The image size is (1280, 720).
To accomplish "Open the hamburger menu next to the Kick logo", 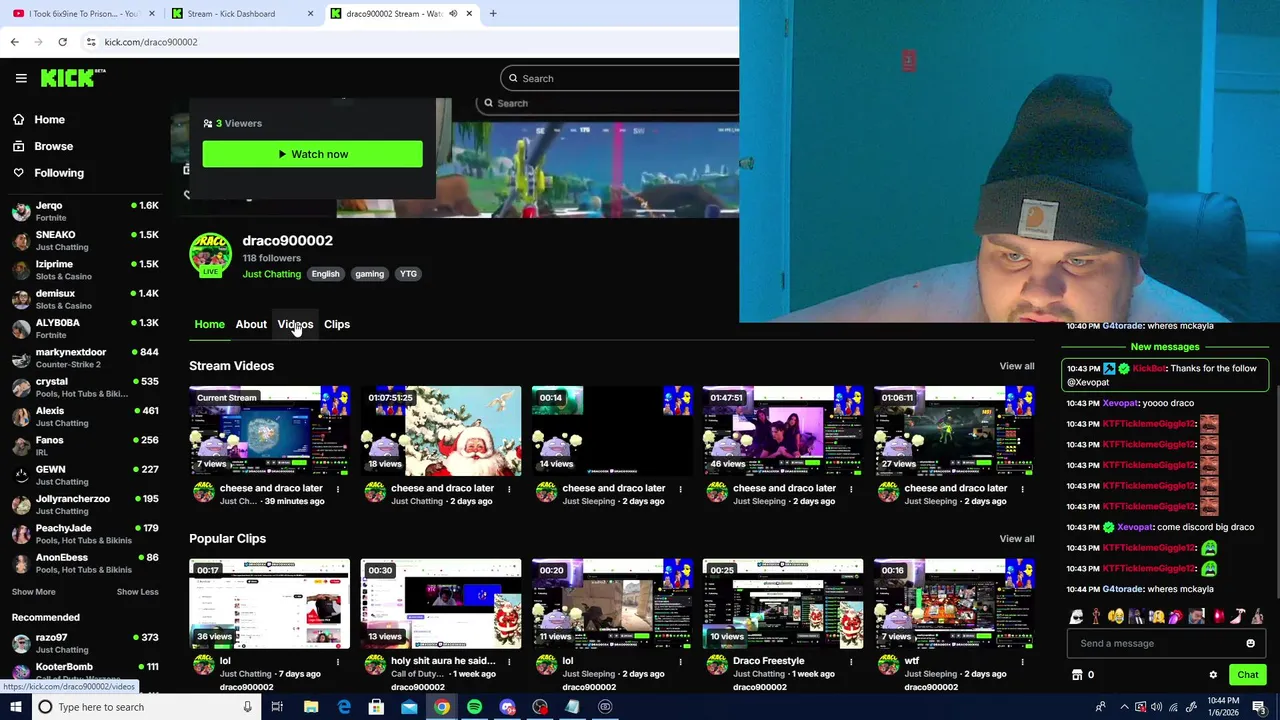I will [21, 78].
